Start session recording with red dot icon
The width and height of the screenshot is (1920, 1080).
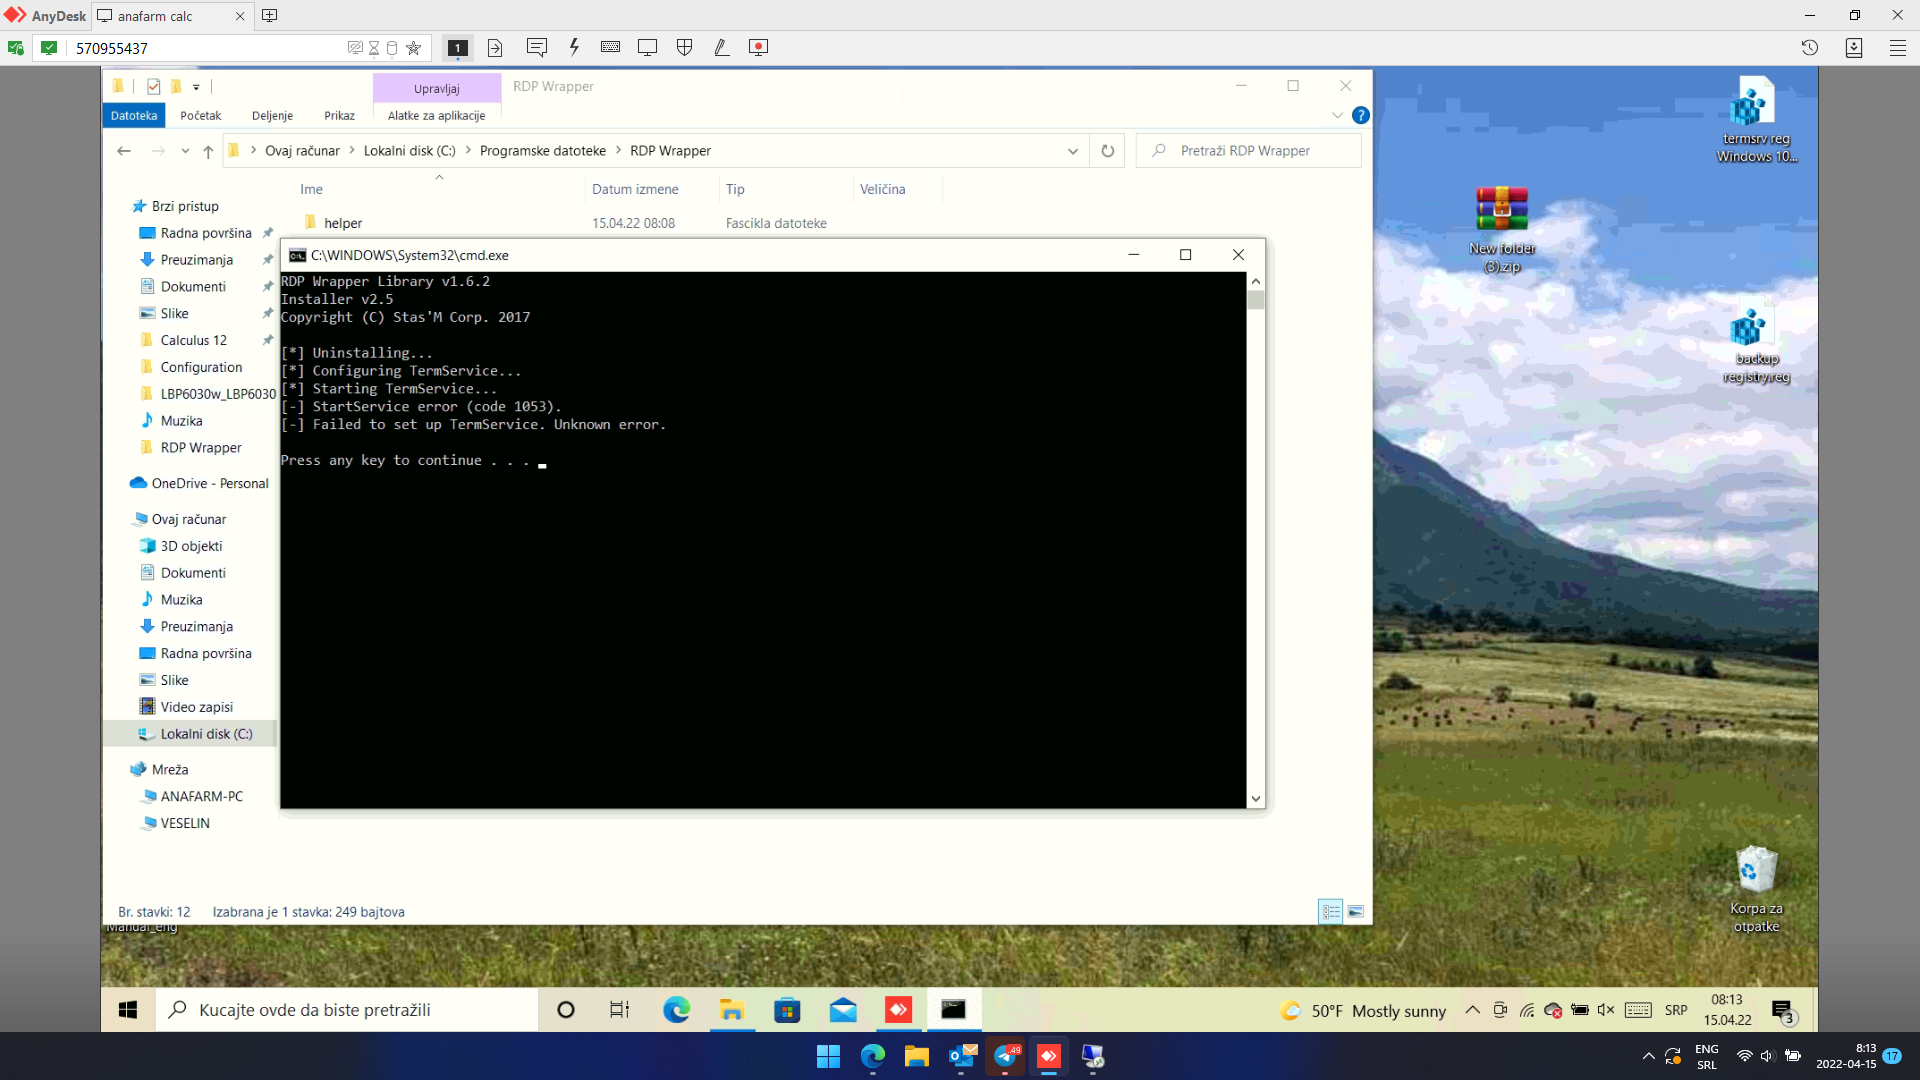click(x=758, y=47)
